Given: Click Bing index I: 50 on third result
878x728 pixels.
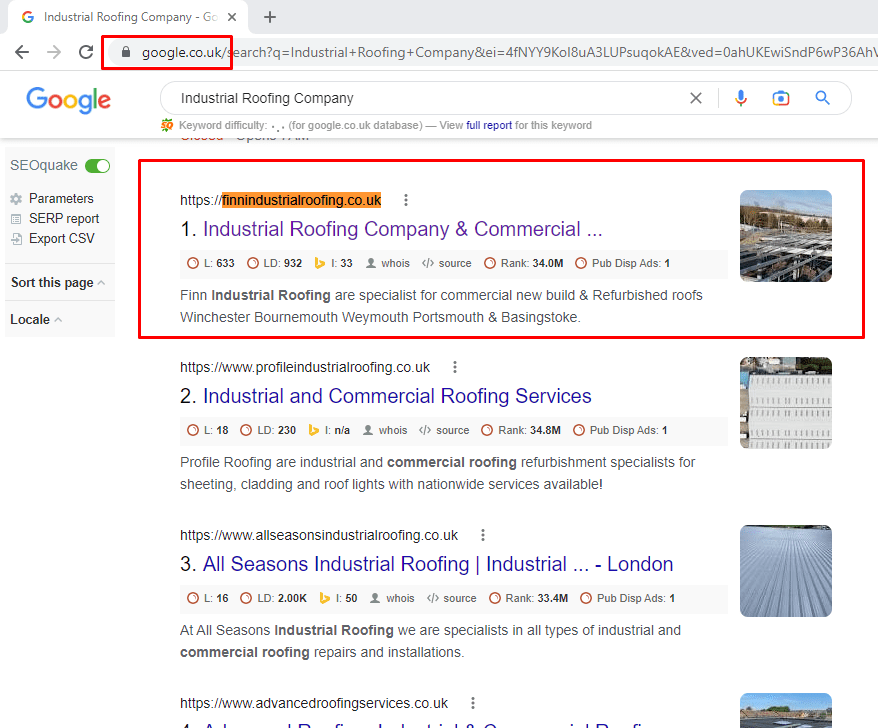Looking at the screenshot, I should 338,598.
